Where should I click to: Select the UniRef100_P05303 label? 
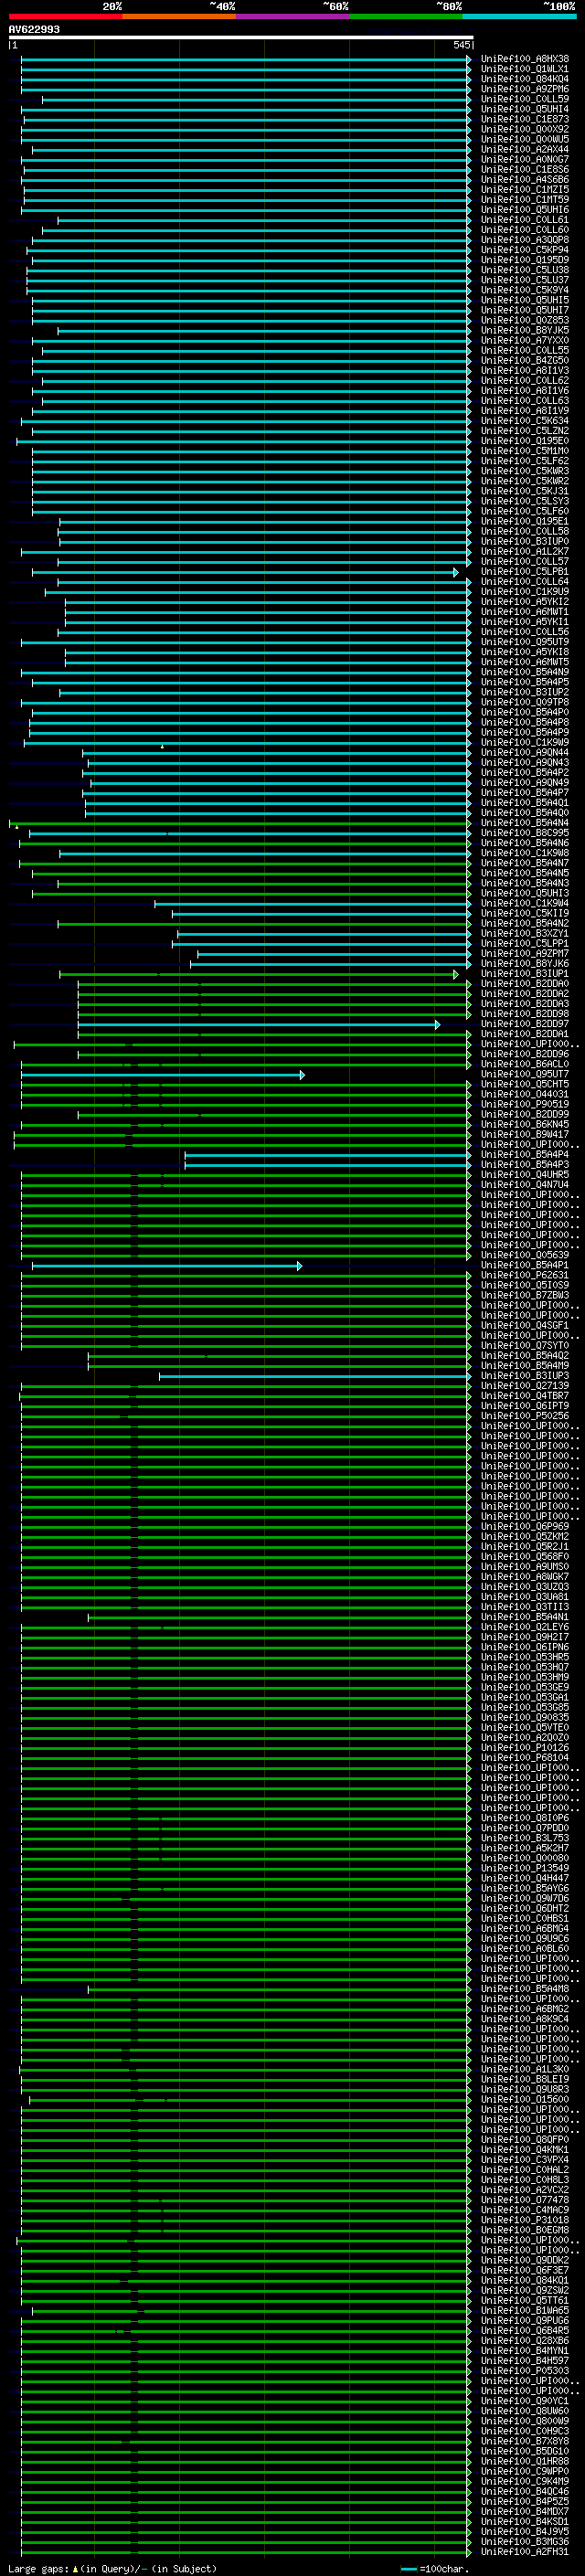(x=524, y=2371)
